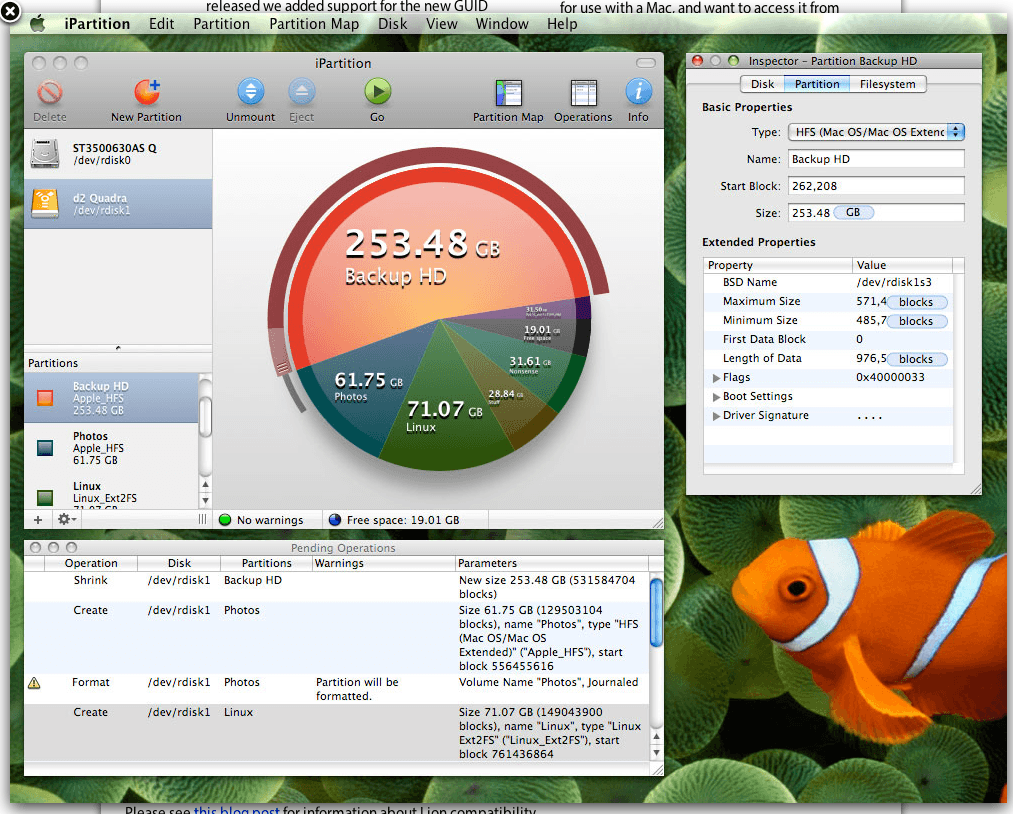The image size is (1013, 814).
Task: Click the Delete toolbar icon
Action: point(50,92)
